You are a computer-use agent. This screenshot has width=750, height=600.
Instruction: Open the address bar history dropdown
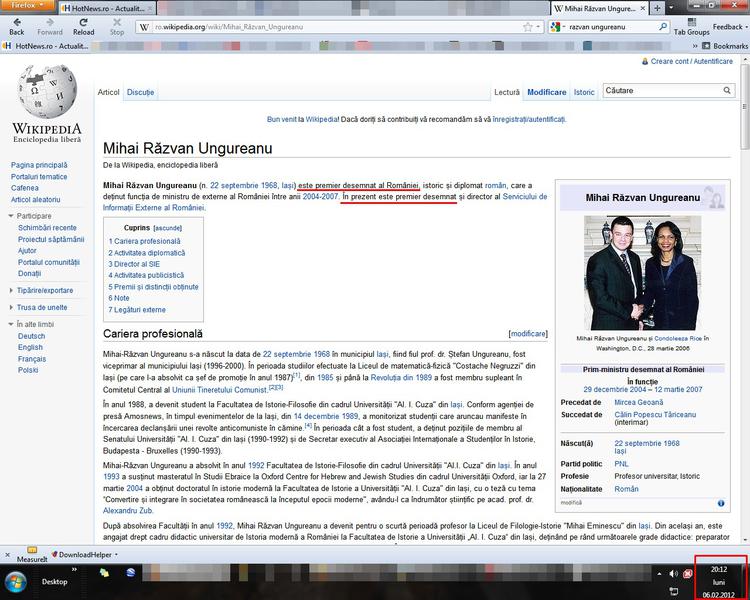tap(539, 27)
